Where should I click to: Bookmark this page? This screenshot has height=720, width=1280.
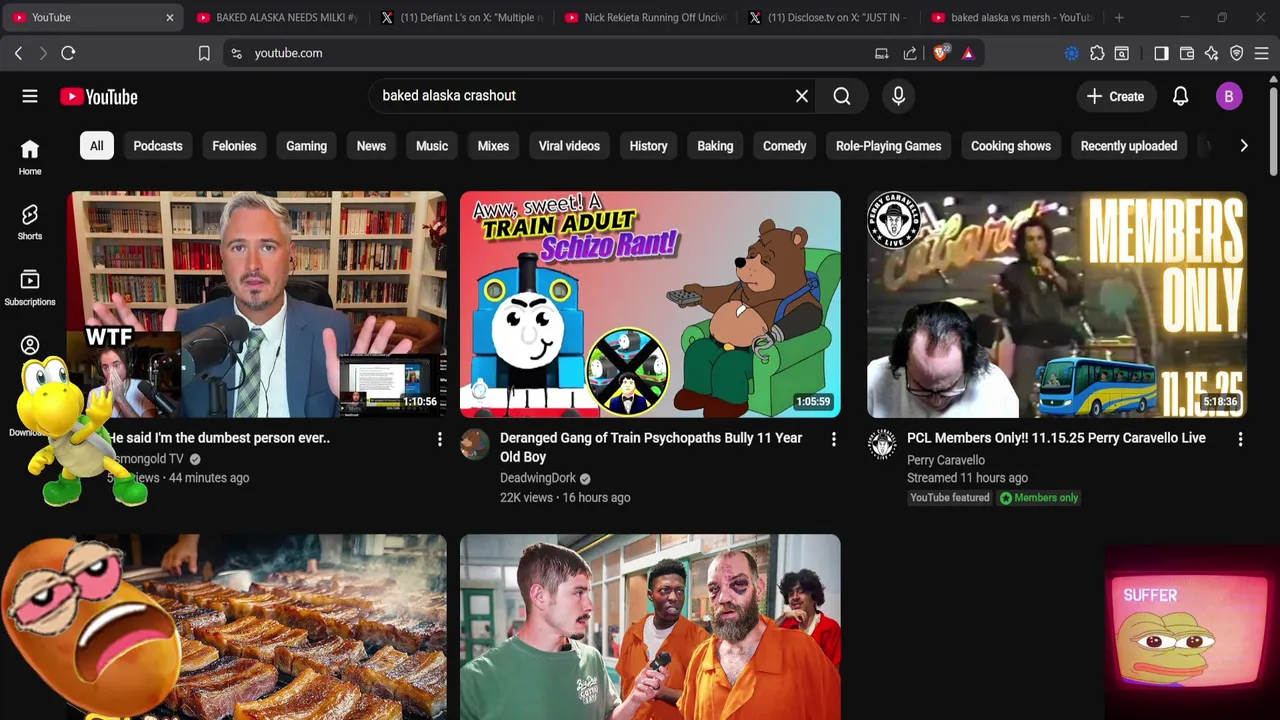pos(204,53)
